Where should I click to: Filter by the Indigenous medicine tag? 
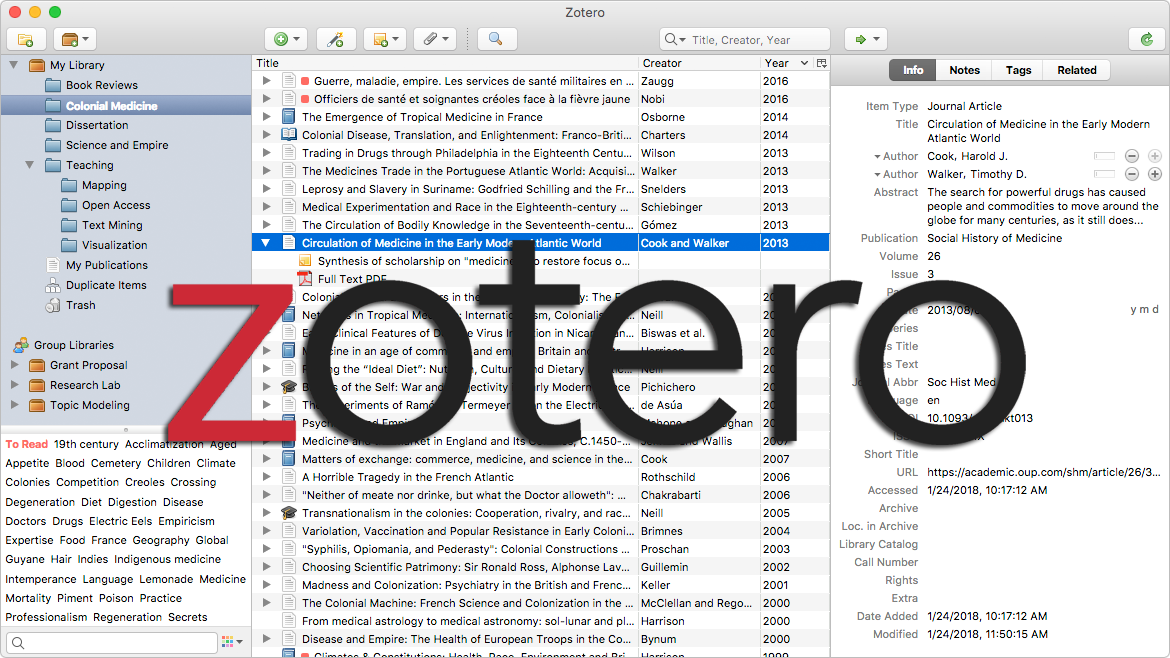(167, 560)
